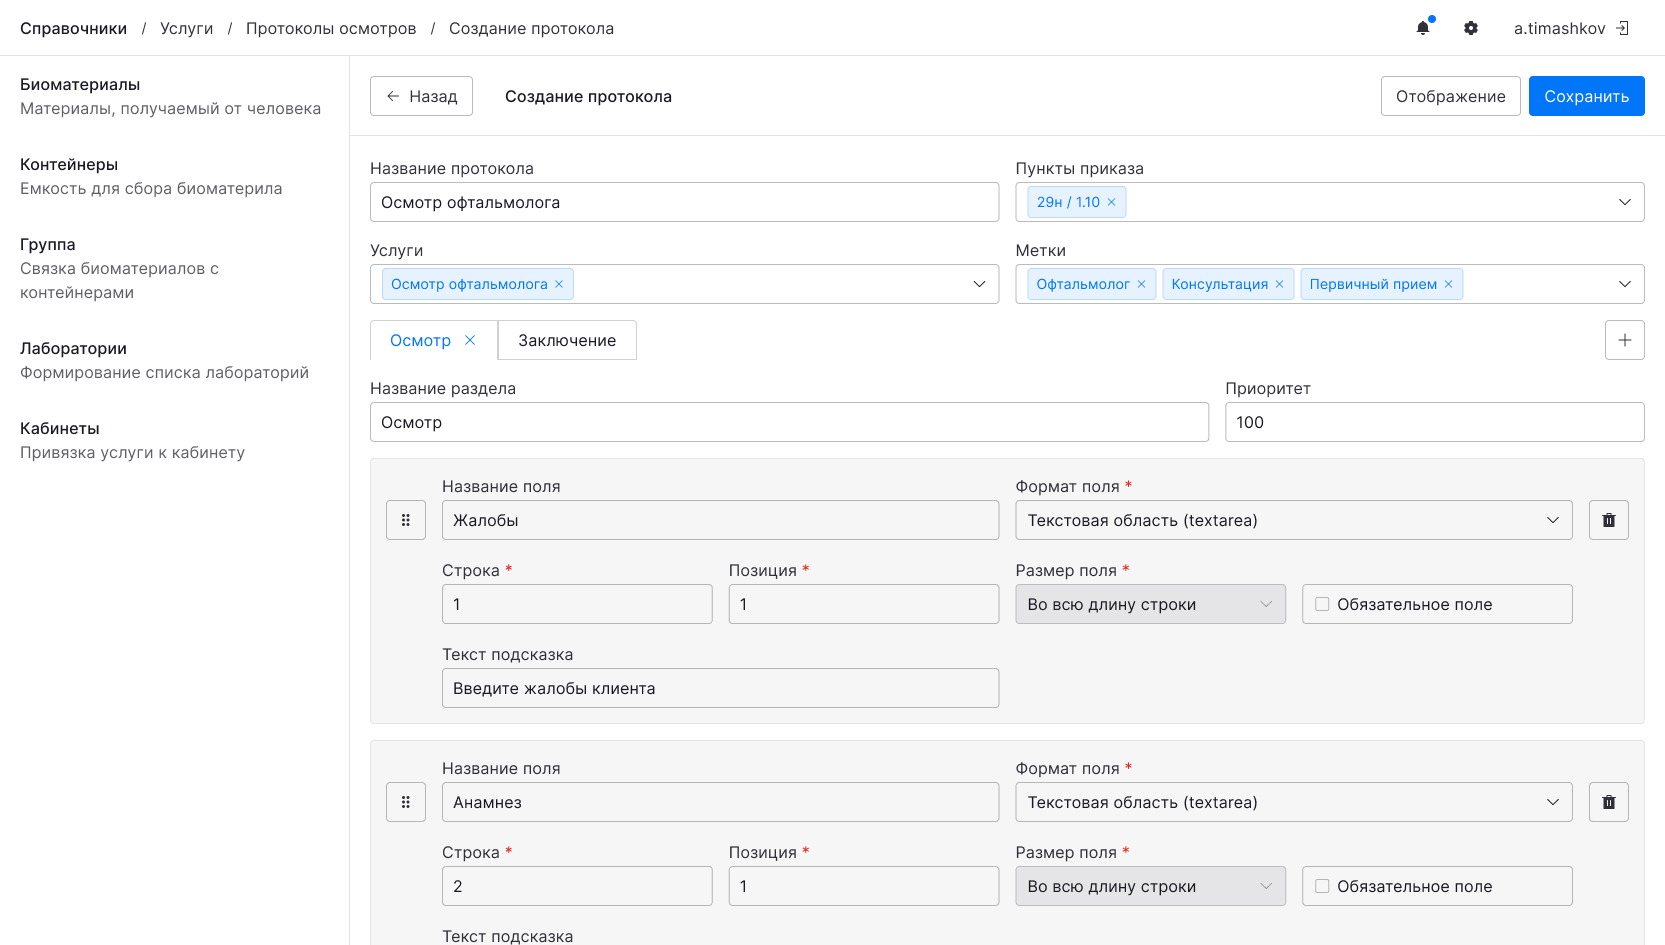Close the Осмотр section tab
The width and height of the screenshot is (1665, 945).
pos(470,340)
